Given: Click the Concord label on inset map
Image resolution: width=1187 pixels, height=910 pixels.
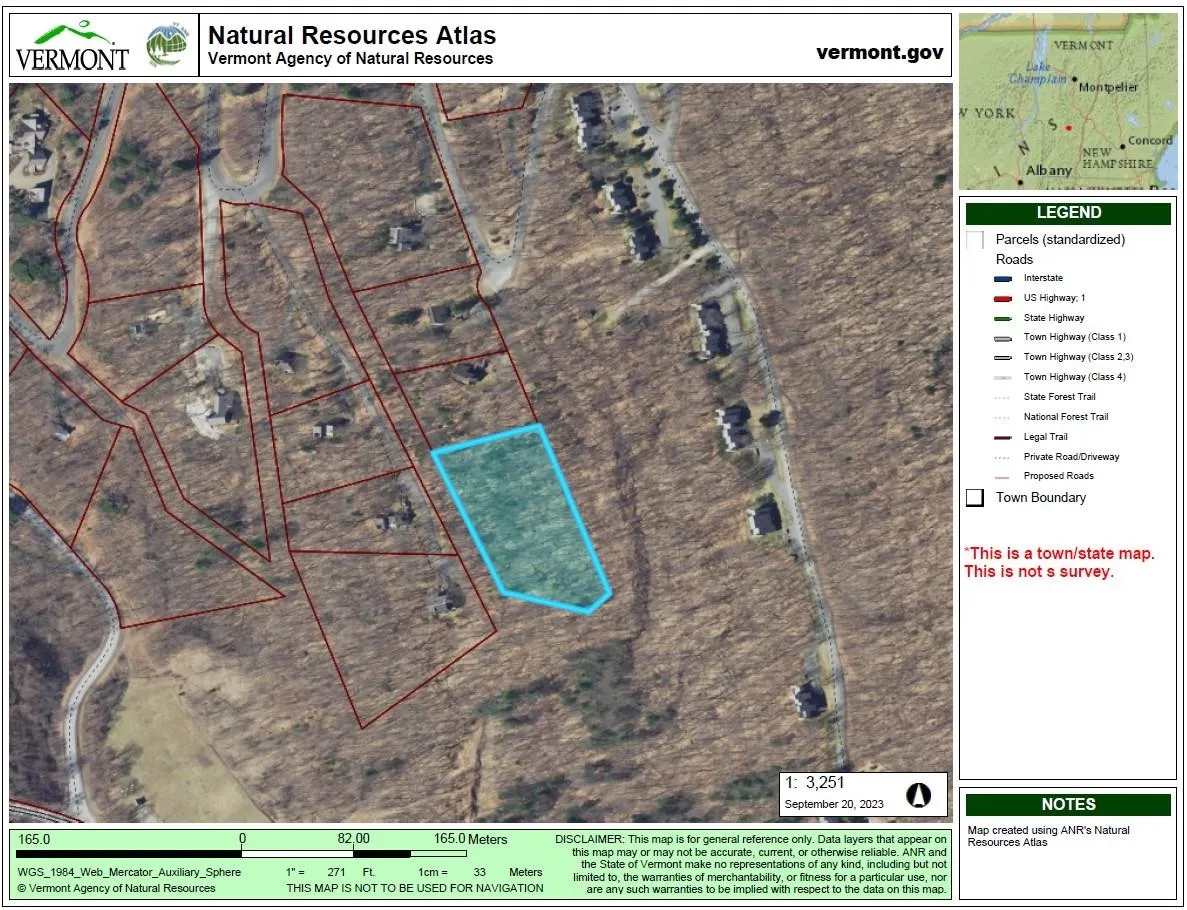Looking at the screenshot, I should (x=1150, y=140).
